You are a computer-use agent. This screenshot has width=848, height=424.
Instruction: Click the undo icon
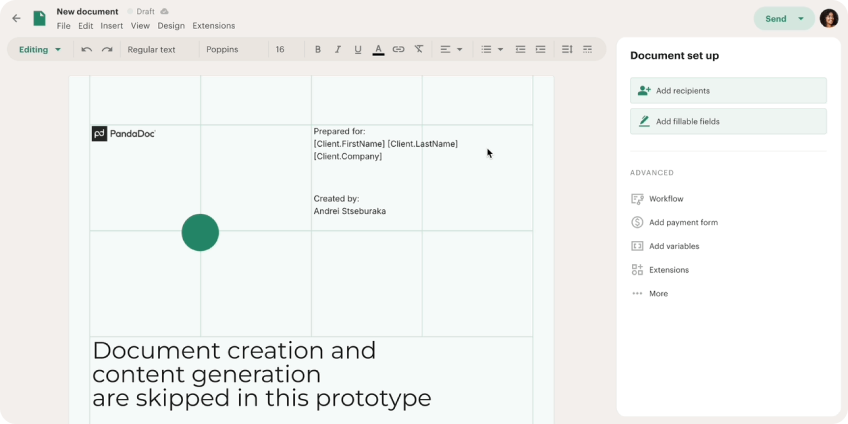[x=87, y=49]
